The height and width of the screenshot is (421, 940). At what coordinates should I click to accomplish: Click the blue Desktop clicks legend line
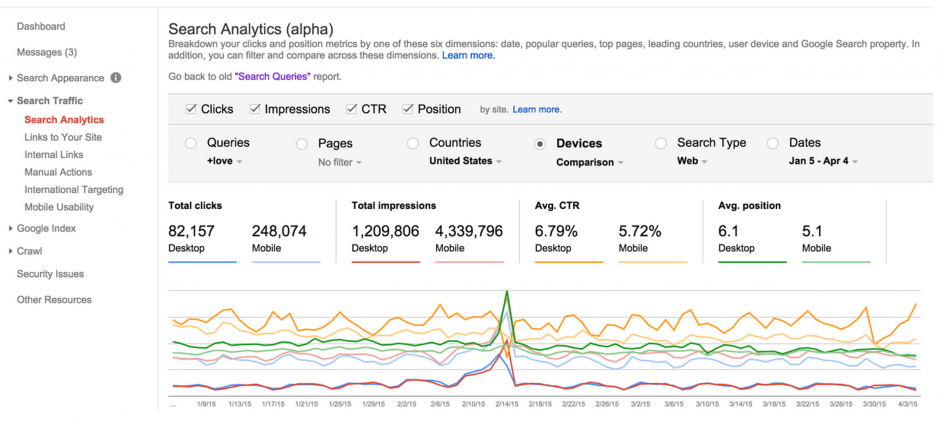click(203, 262)
